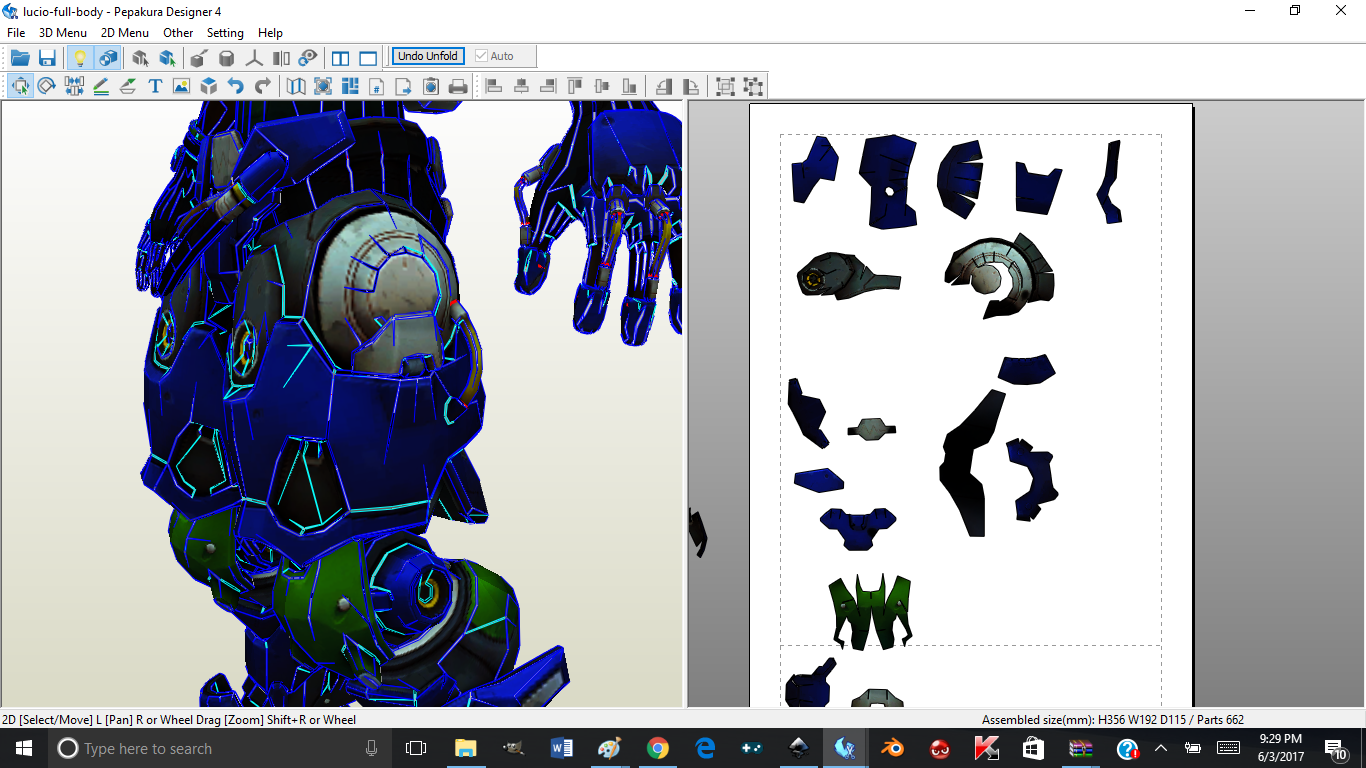This screenshot has height=768, width=1366.
Task: Select the green unfolded part on page
Action: (x=870, y=611)
